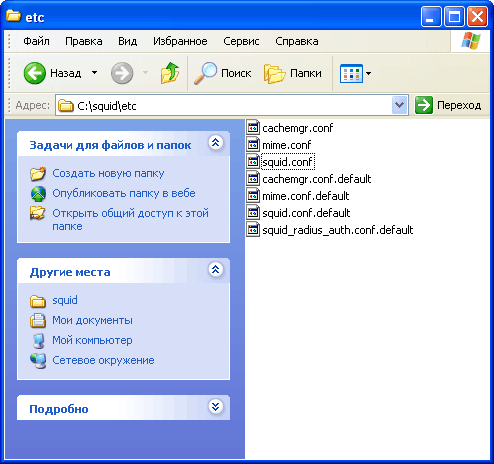494x464 pixels.
Task: Select squid_radius_auth.conf.default file
Action: click(x=330, y=230)
